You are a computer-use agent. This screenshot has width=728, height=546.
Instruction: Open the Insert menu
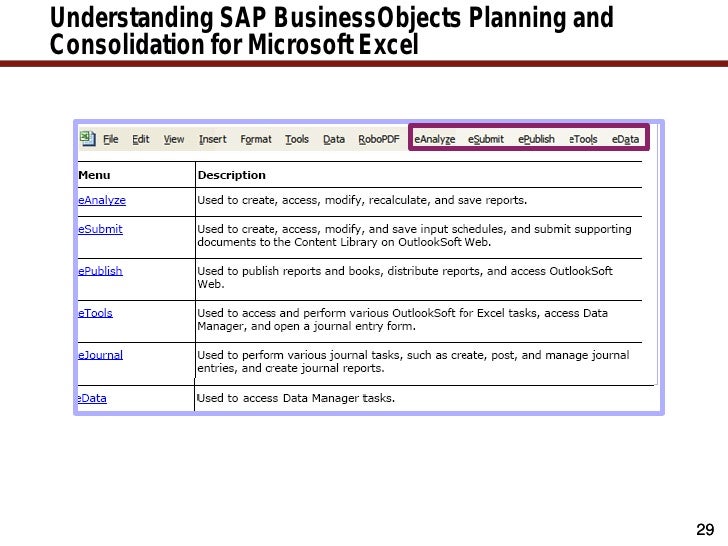pyautogui.click(x=213, y=139)
